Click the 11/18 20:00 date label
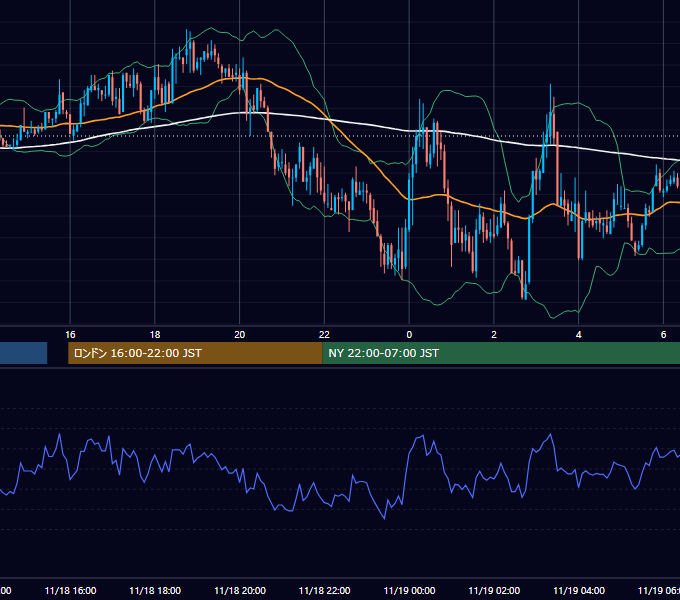The image size is (680, 600). pos(240,591)
